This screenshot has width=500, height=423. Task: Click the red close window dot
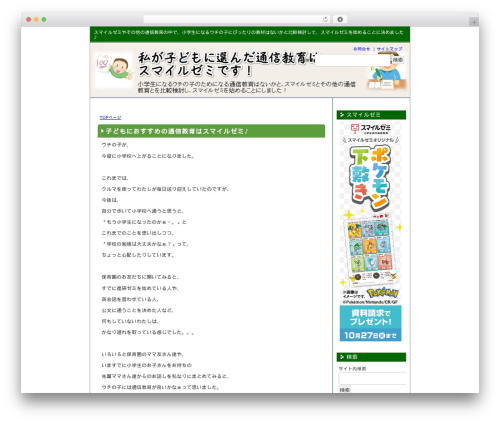29,19
